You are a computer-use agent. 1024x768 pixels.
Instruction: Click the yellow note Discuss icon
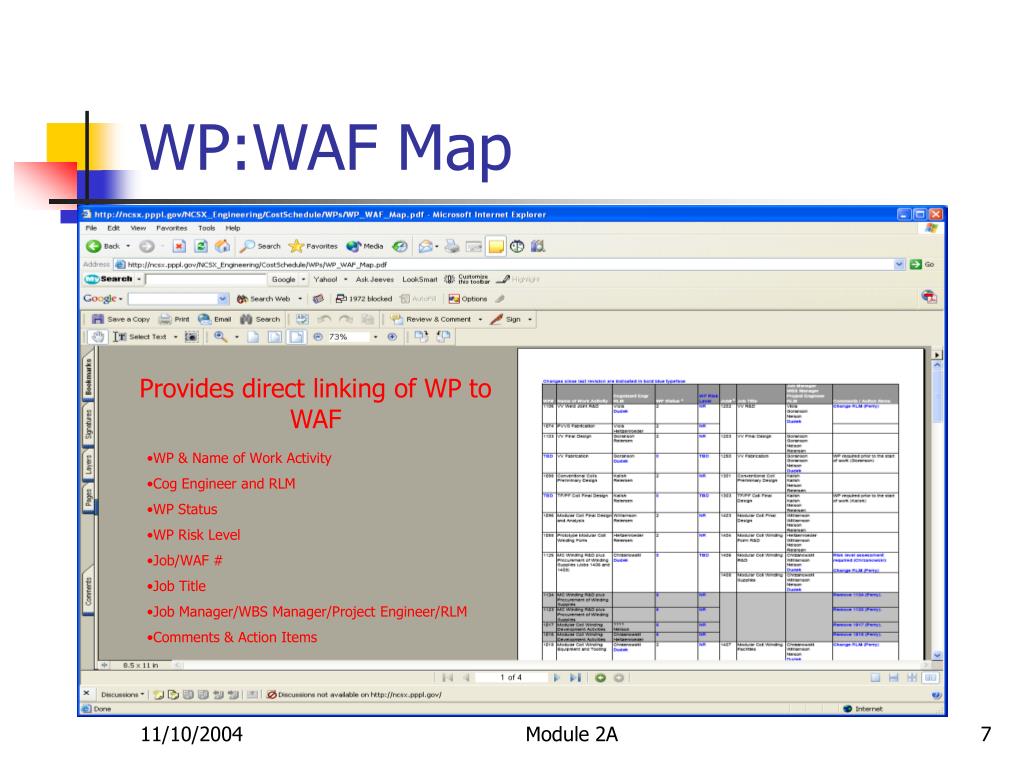[496, 246]
